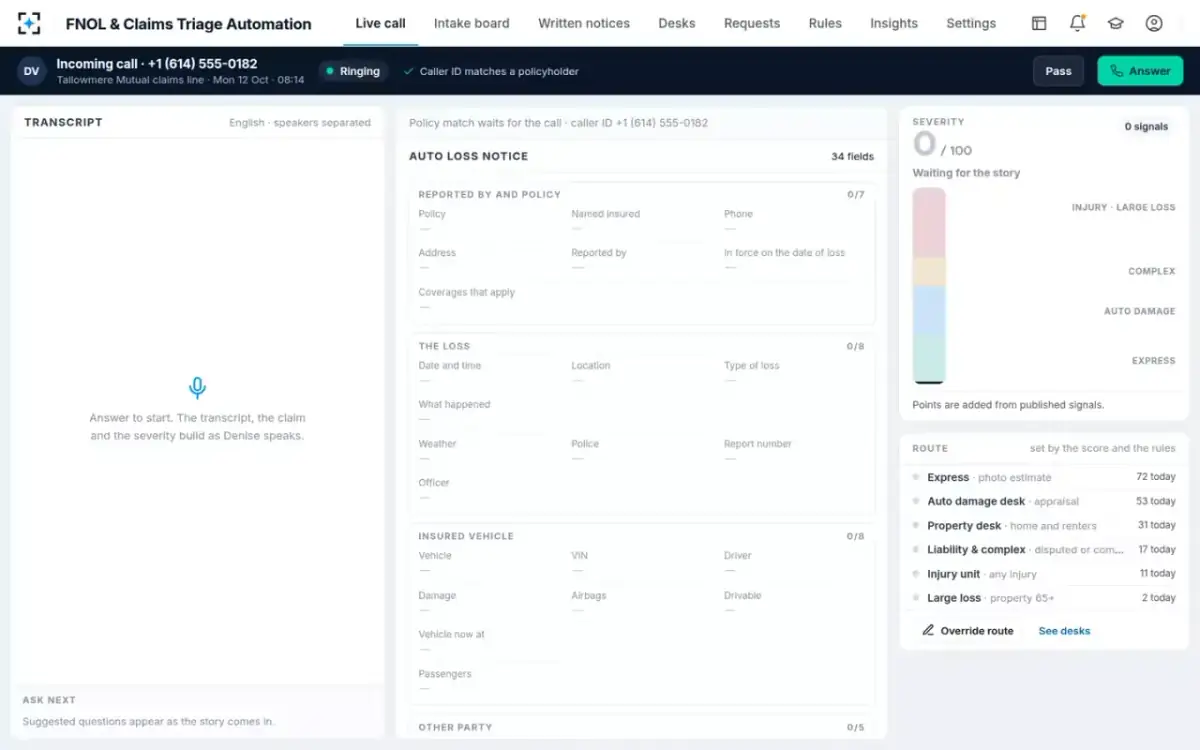Click the Drivable field
Viewport: 1200px width, 750px height.
(796, 603)
